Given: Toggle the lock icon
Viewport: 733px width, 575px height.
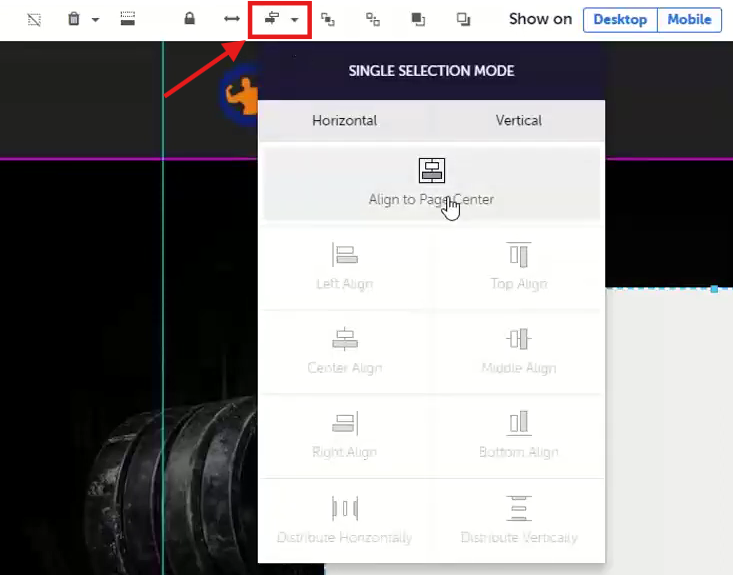Looking at the screenshot, I should coord(189,18).
